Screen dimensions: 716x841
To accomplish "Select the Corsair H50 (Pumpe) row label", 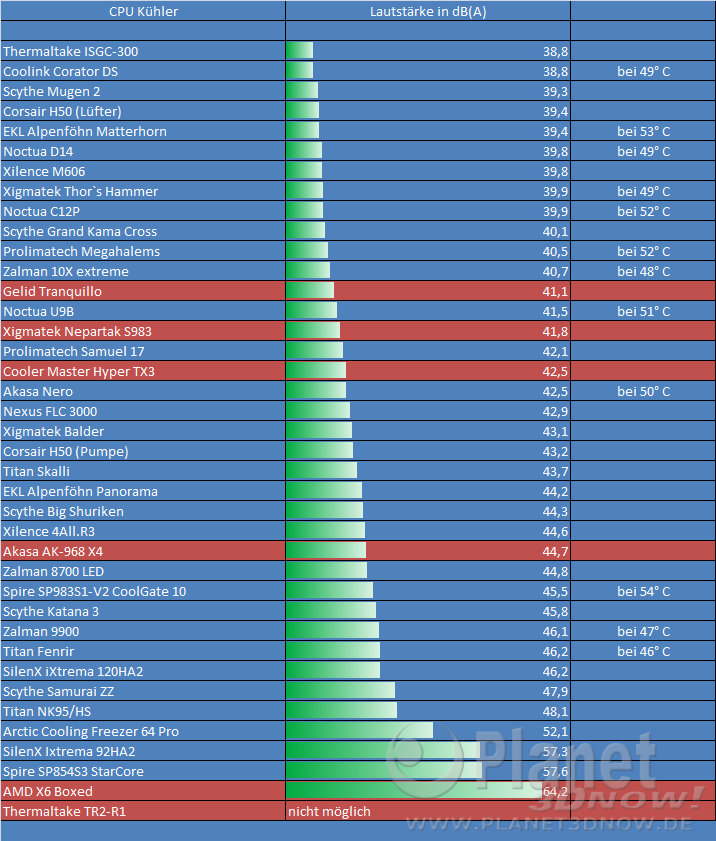I will coord(66,451).
